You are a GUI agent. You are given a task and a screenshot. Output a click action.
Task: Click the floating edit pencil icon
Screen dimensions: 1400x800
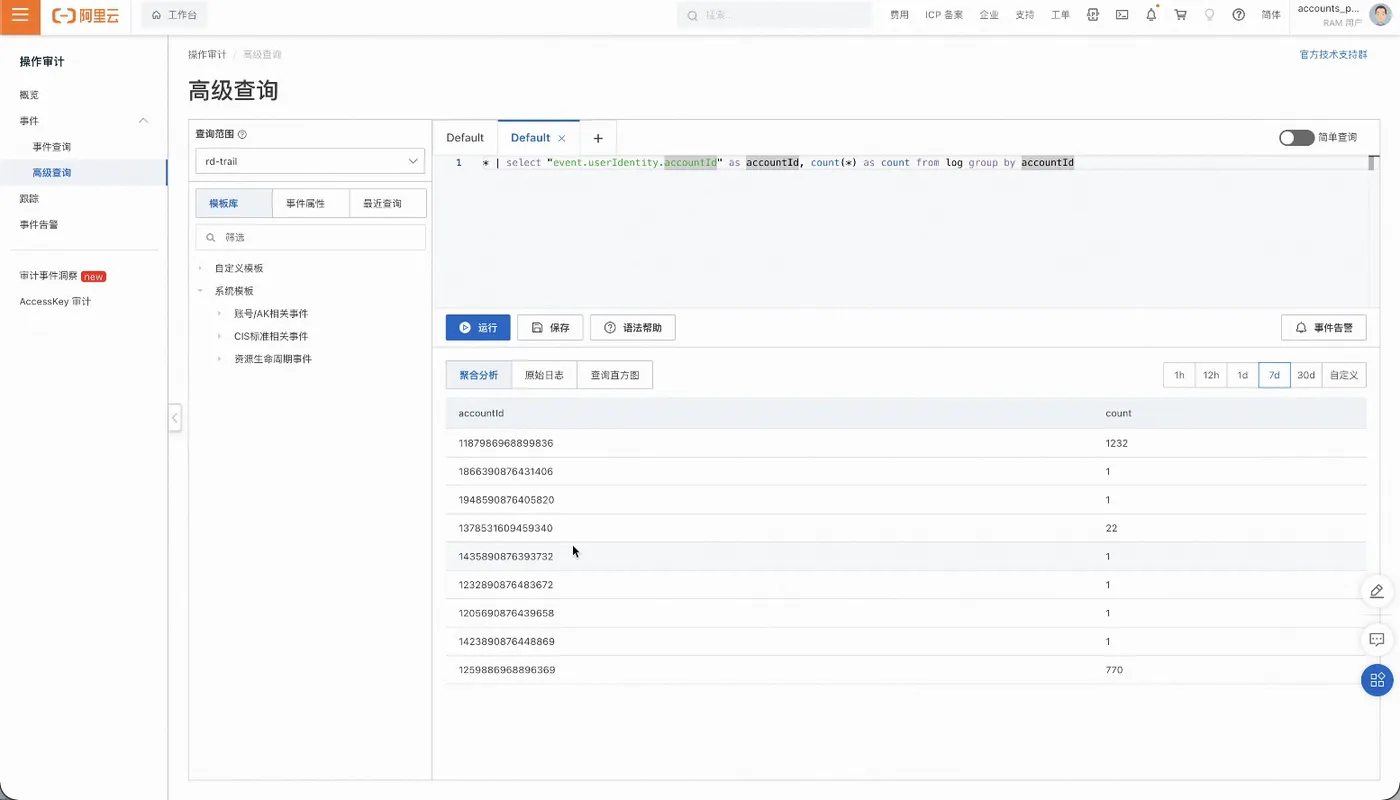point(1377,591)
